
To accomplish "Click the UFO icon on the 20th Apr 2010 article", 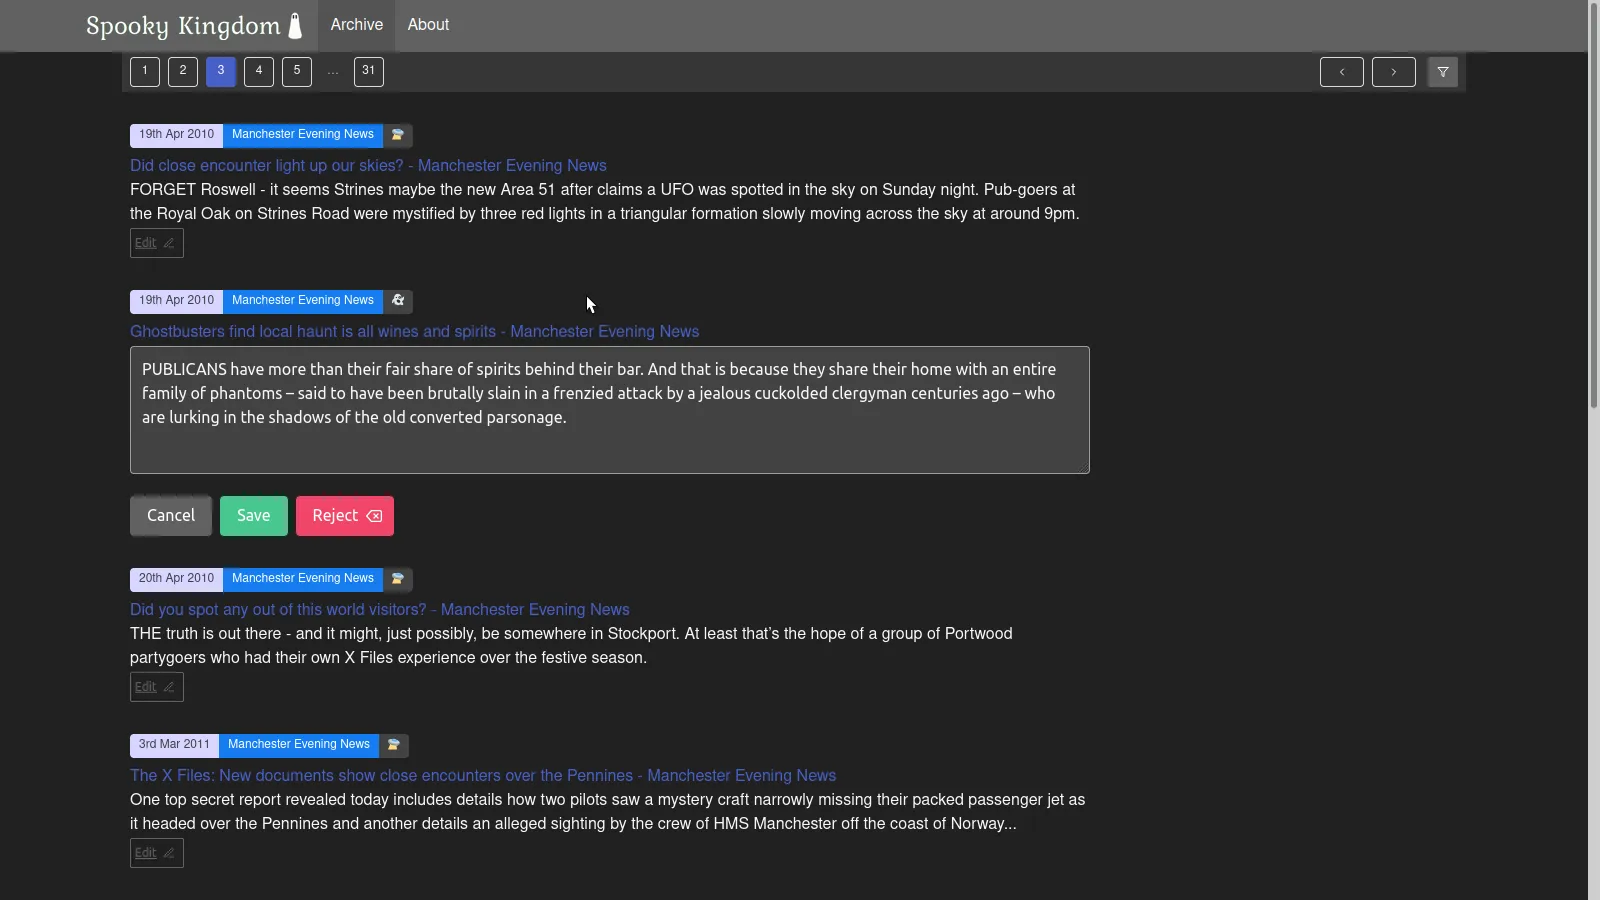I will tap(397, 579).
